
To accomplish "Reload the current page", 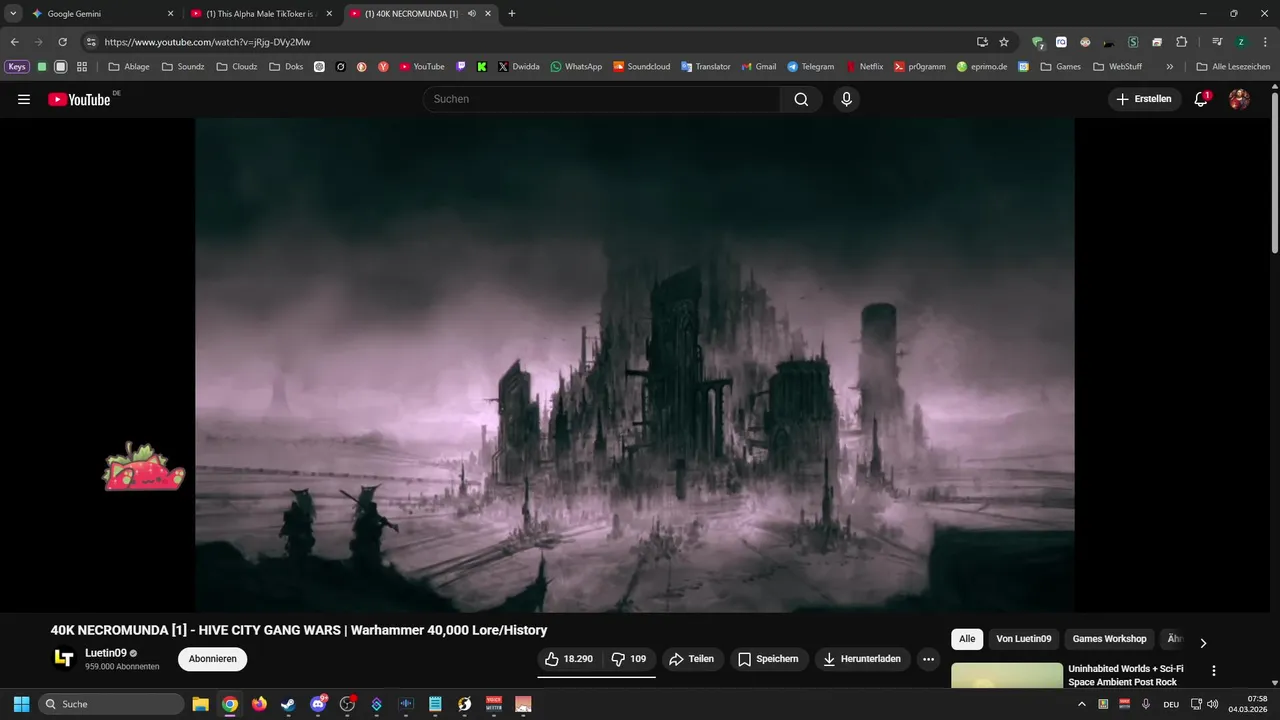I will click(62, 42).
